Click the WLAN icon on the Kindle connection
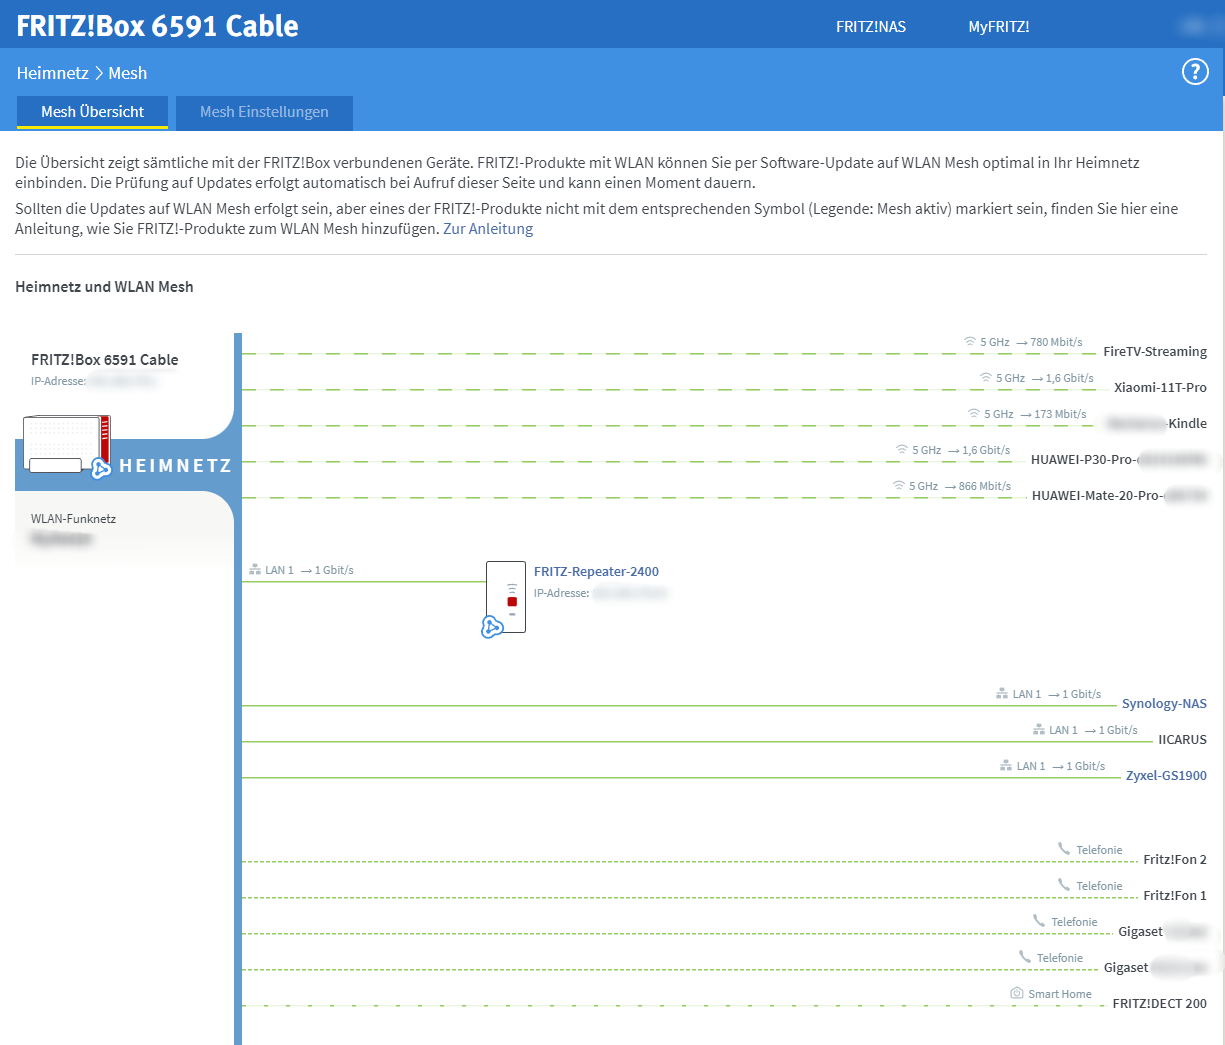The height and width of the screenshot is (1045, 1225). (x=974, y=414)
